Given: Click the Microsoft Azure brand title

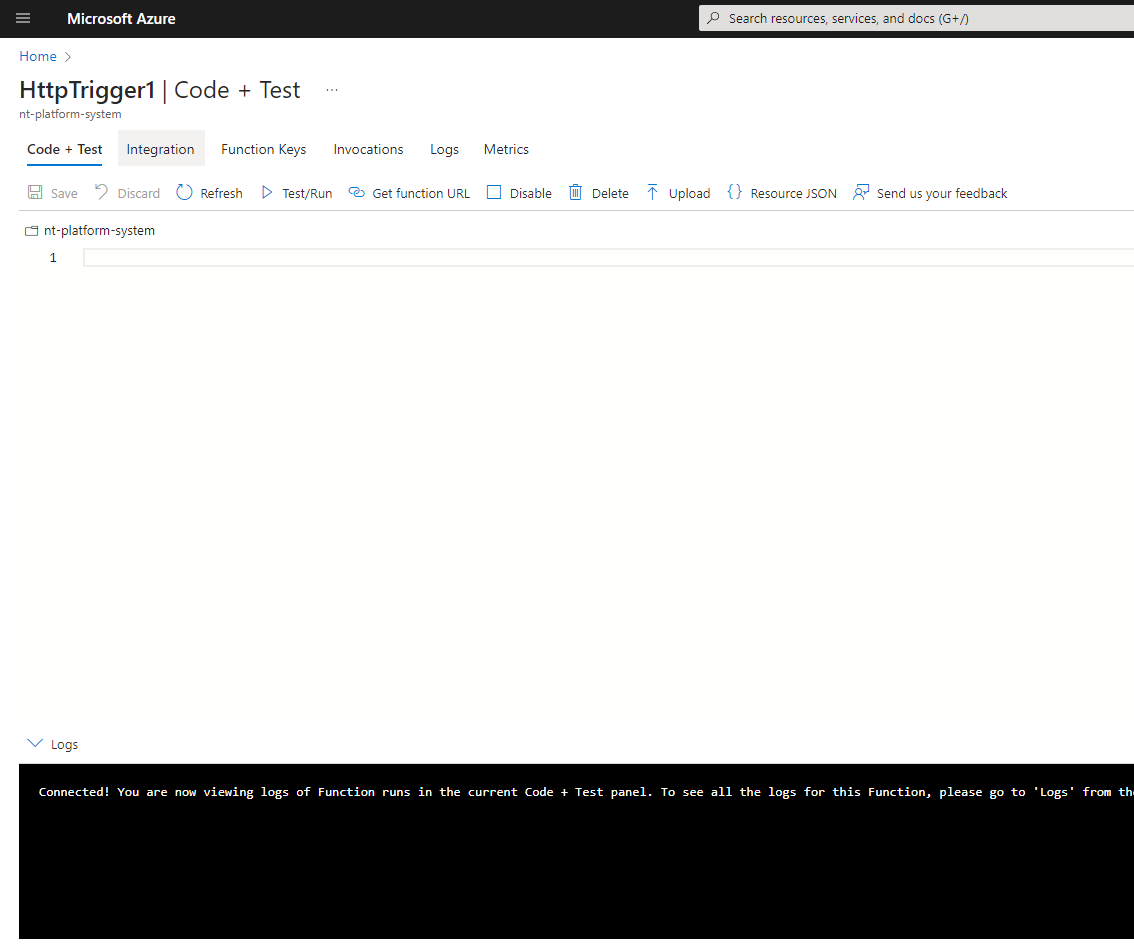Looking at the screenshot, I should tap(122, 19).
